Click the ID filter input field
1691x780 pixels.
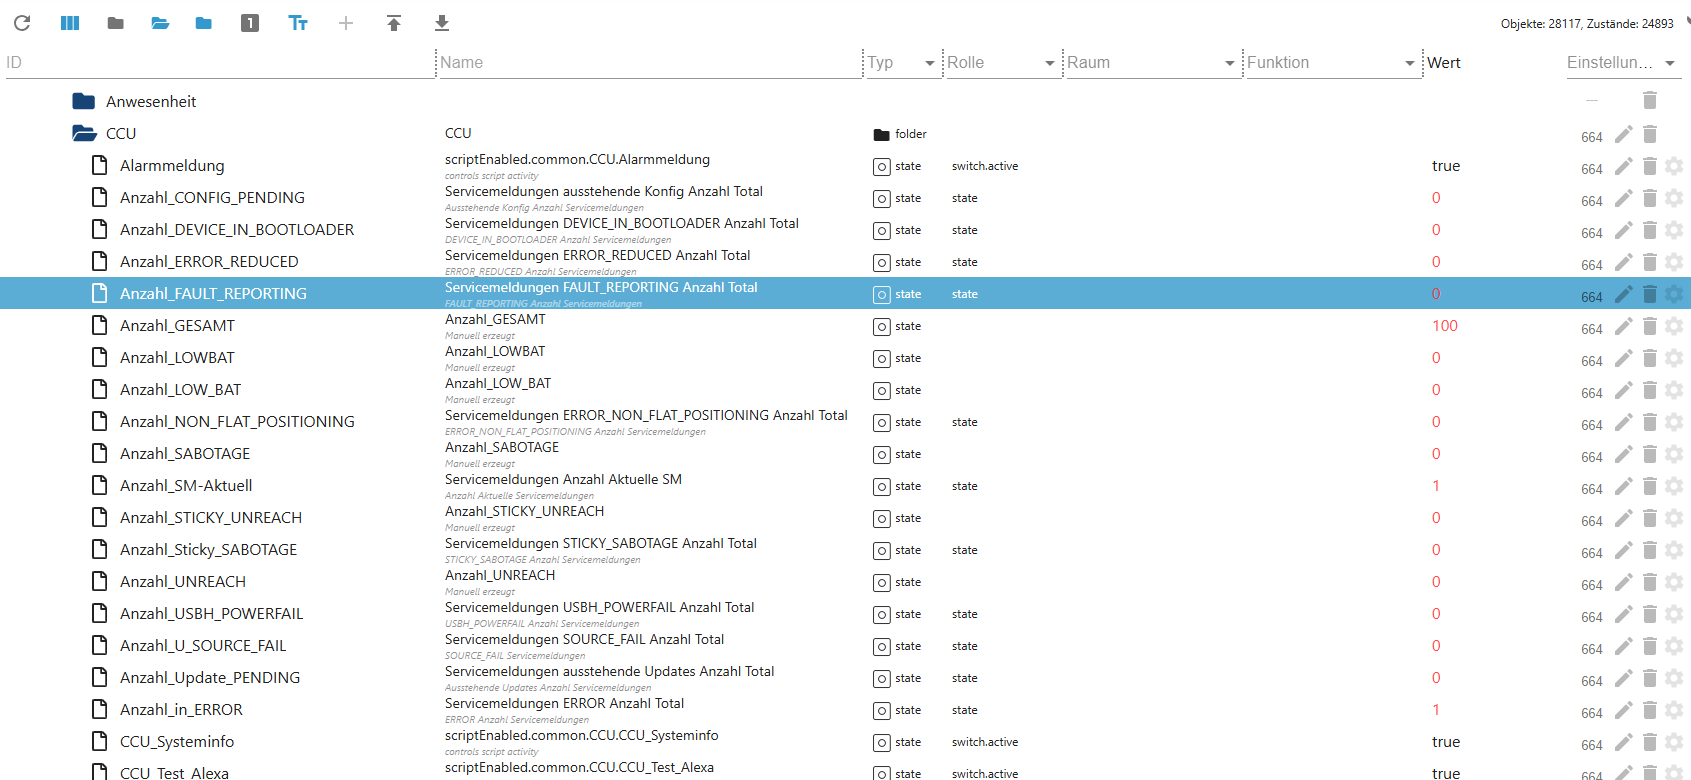220,62
